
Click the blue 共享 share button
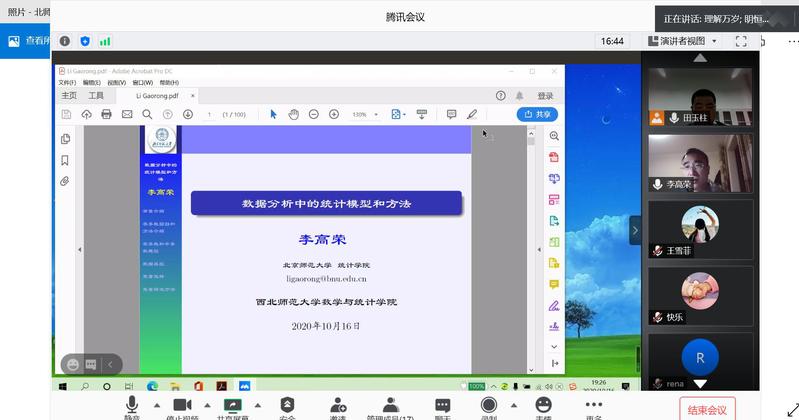click(537, 115)
